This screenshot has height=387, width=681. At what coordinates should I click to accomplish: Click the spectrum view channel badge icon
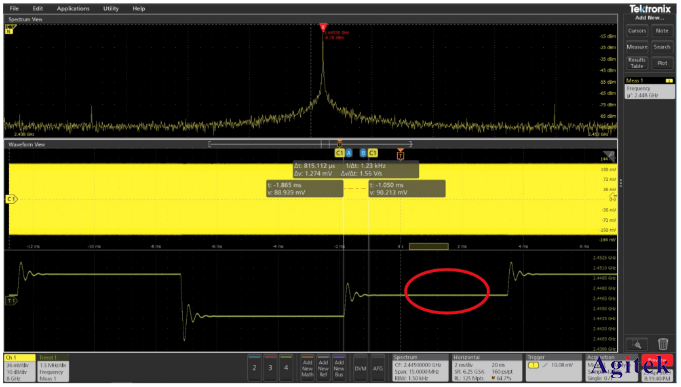[x=9, y=29]
